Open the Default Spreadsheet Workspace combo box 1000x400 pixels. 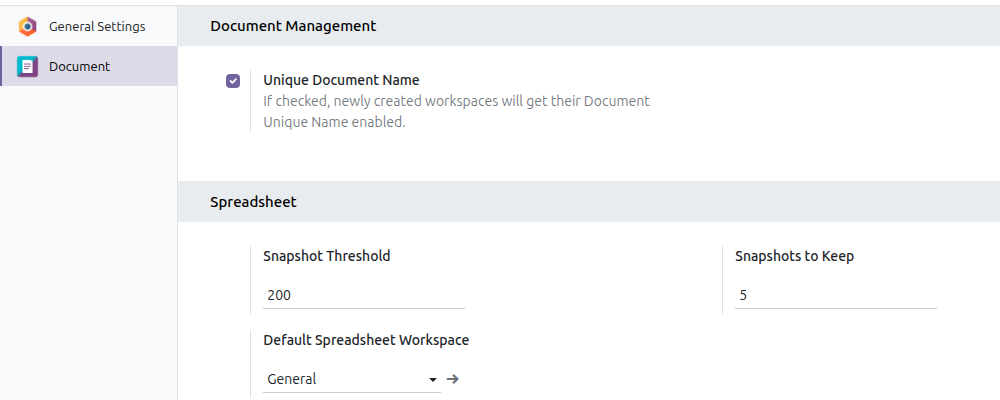pyautogui.click(x=351, y=379)
